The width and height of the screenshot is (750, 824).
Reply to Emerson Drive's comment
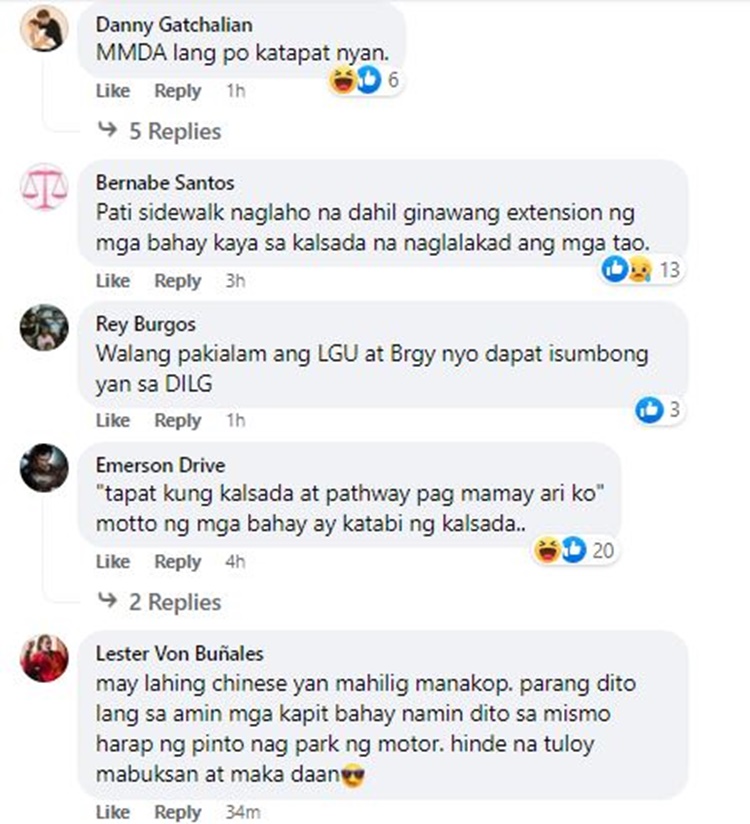pos(178,562)
